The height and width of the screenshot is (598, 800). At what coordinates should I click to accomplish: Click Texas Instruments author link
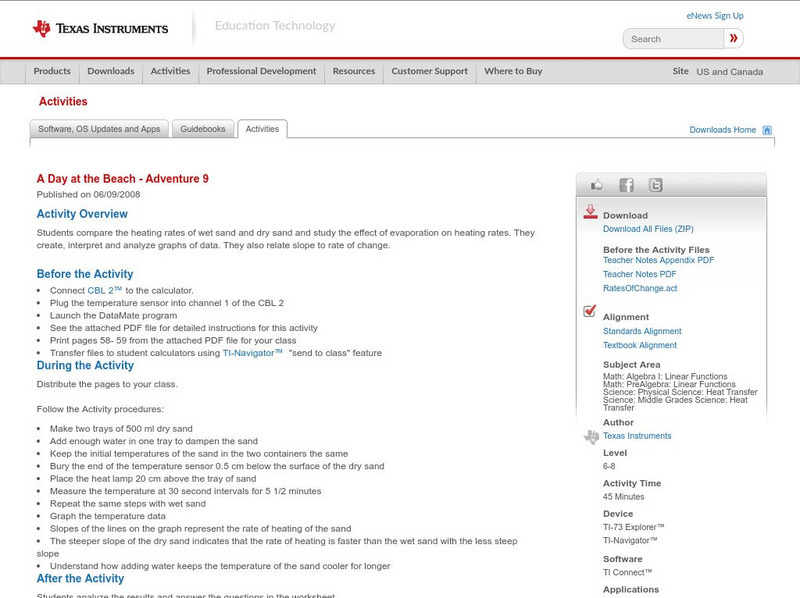[x=637, y=436]
